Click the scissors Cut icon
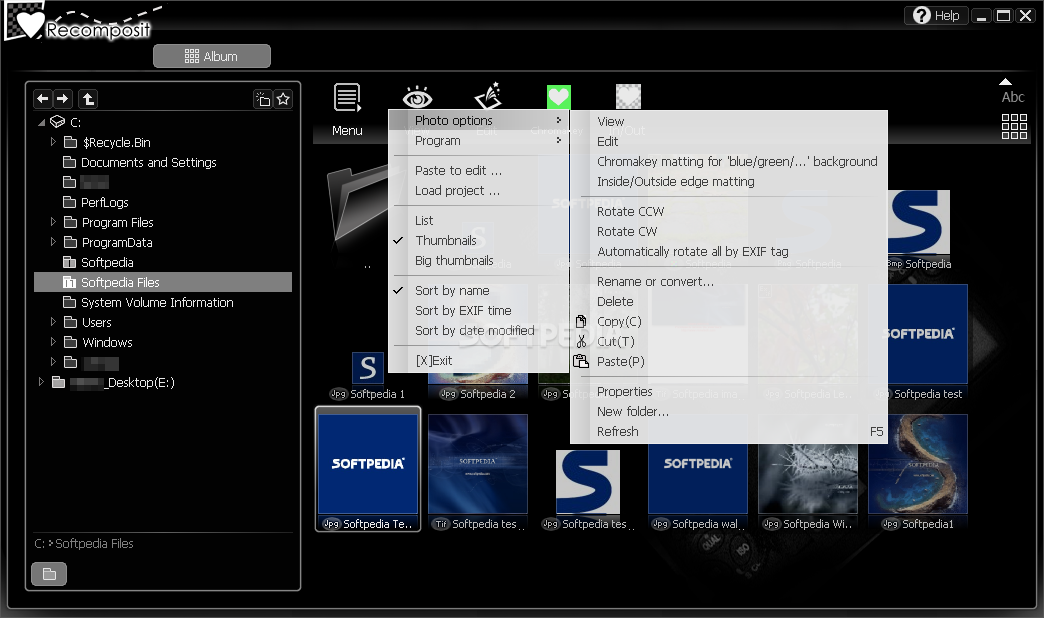The width and height of the screenshot is (1044, 618). pos(581,342)
